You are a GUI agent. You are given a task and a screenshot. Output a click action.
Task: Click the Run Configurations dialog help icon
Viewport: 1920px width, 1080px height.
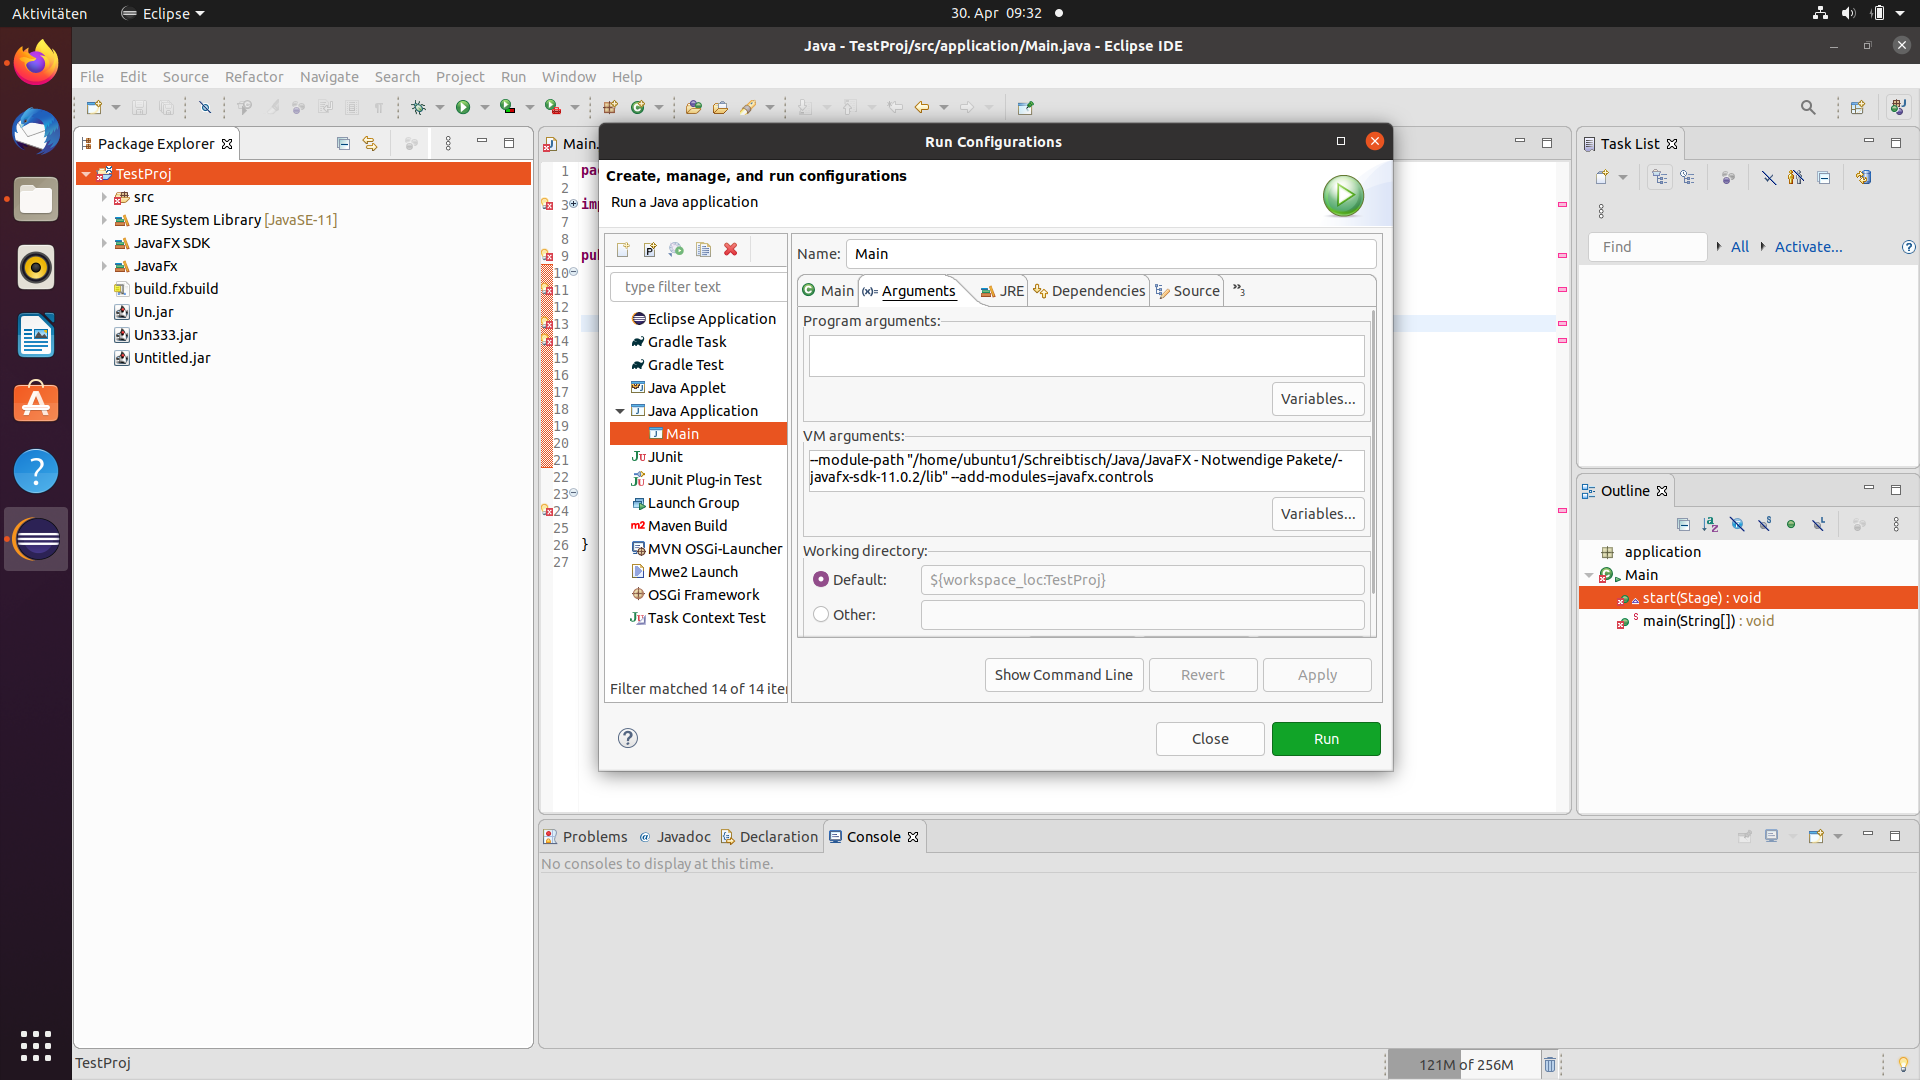(628, 738)
